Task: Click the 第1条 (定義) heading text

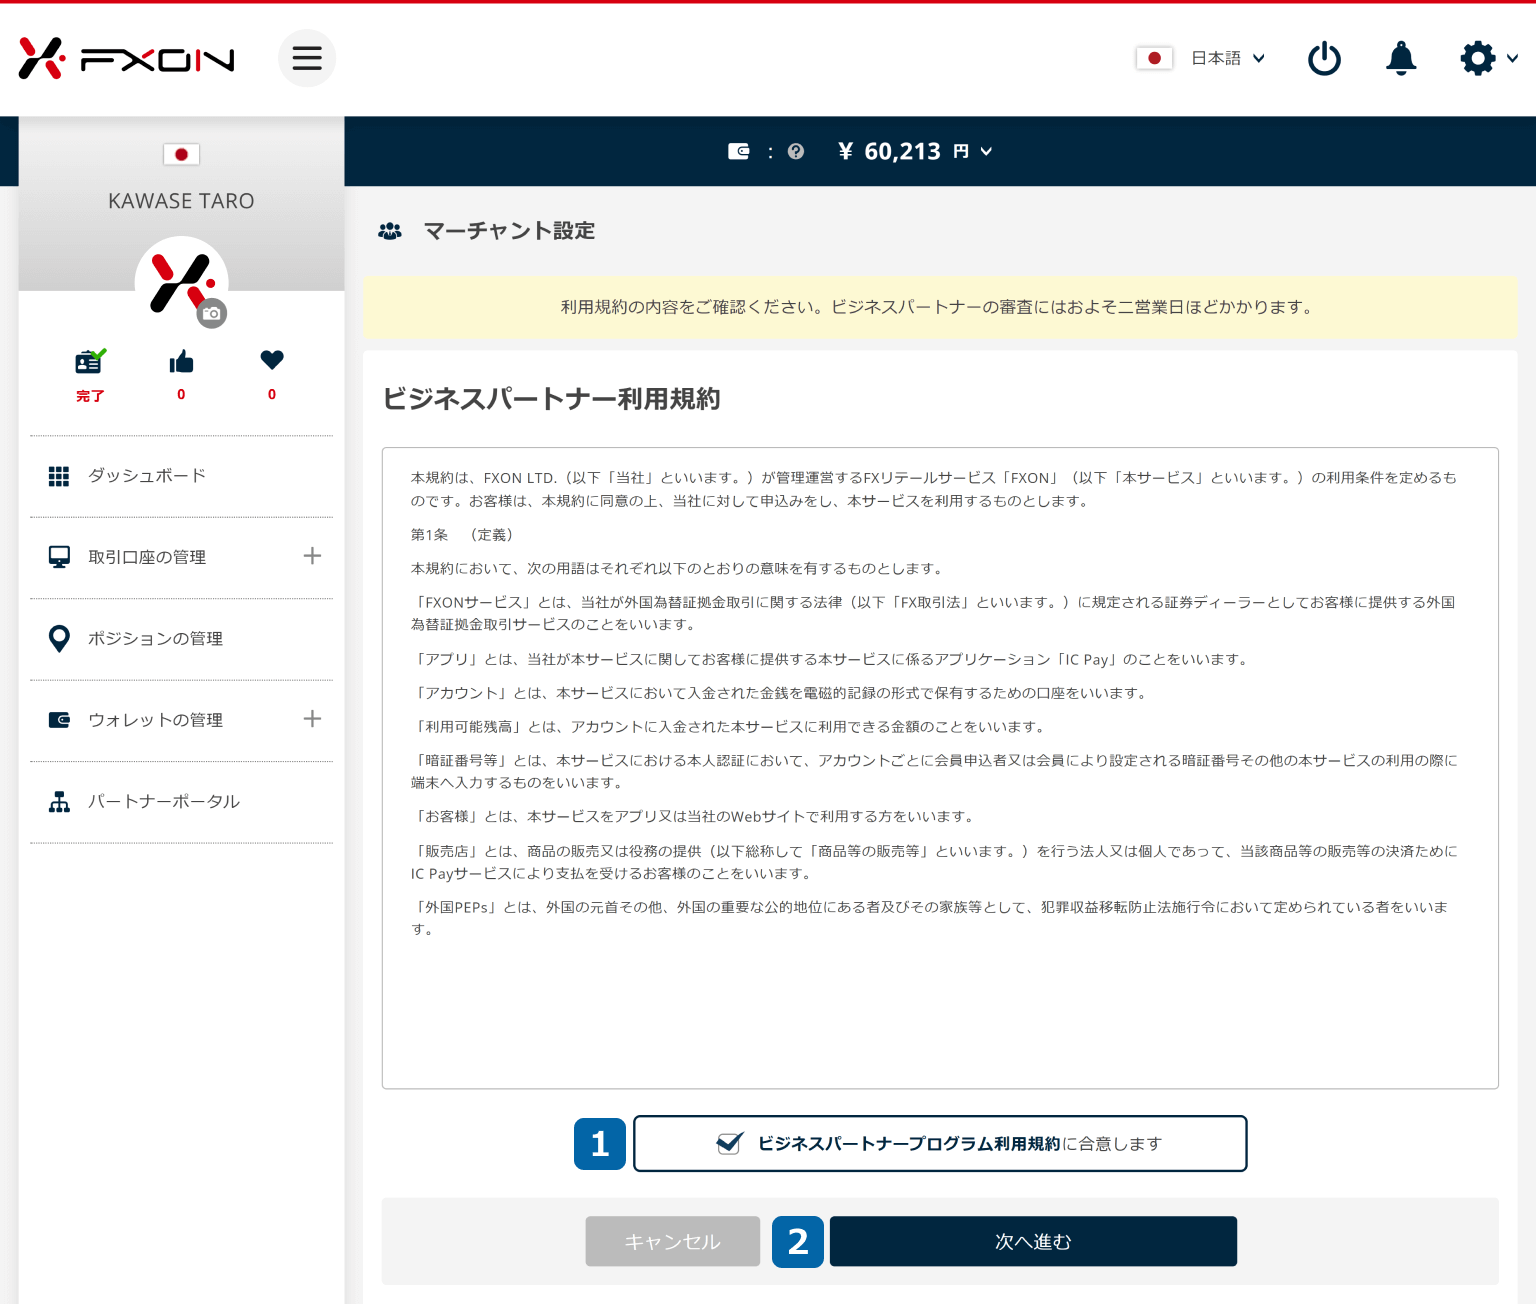Action: click(462, 535)
